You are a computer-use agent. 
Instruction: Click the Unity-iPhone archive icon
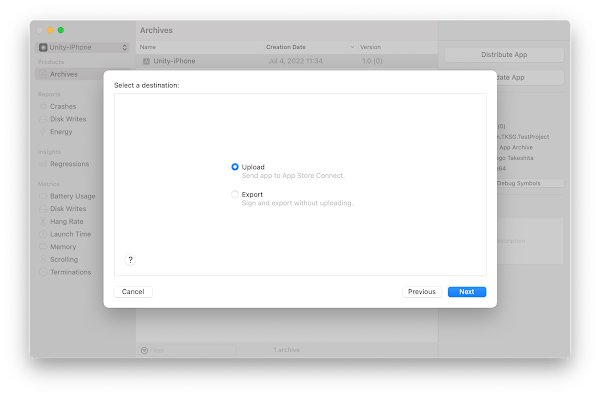(x=146, y=61)
